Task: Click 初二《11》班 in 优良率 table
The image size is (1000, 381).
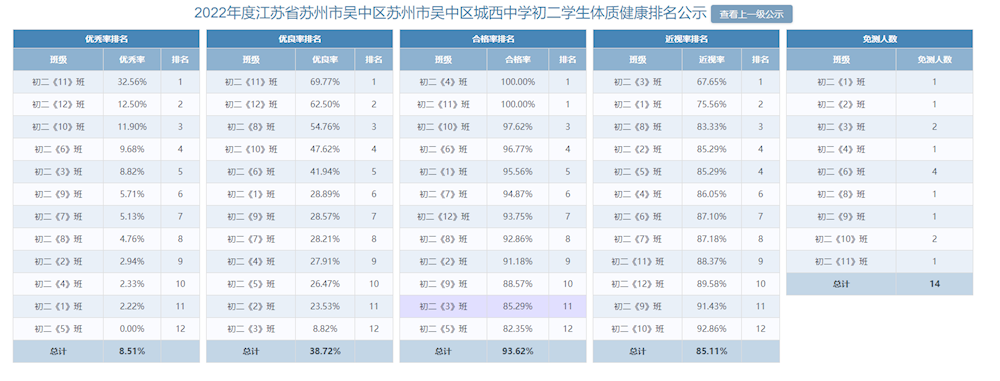Action: (x=251, y=82)
